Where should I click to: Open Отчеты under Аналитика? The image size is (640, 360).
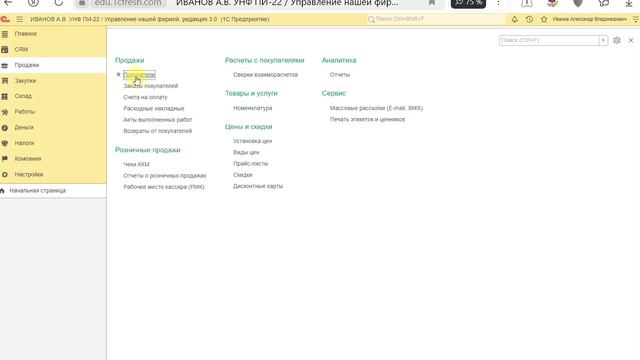pos(340,75)
